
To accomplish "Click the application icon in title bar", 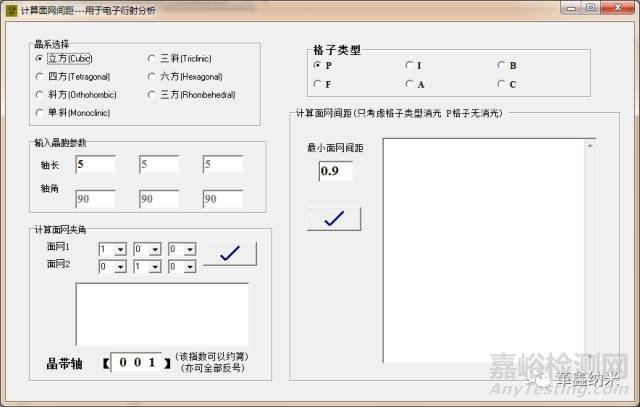I will click(x=11, y=10).
